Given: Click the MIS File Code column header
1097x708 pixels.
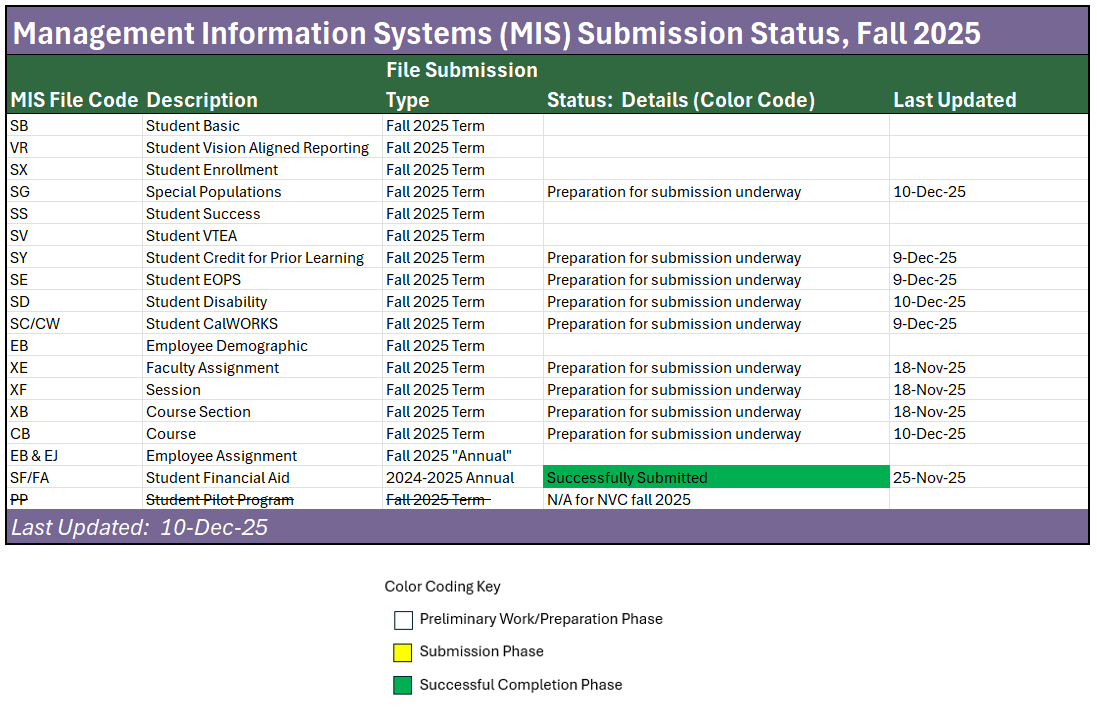Looking at the screenshot, I should click(x=74, y=100).
